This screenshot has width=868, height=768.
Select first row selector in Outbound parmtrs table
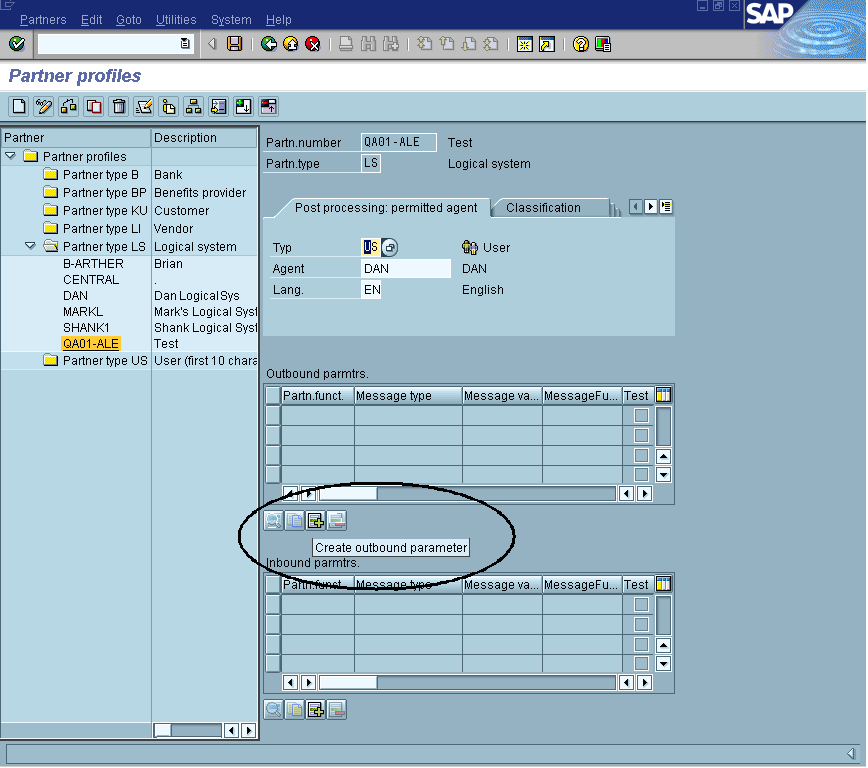(273, 415)
